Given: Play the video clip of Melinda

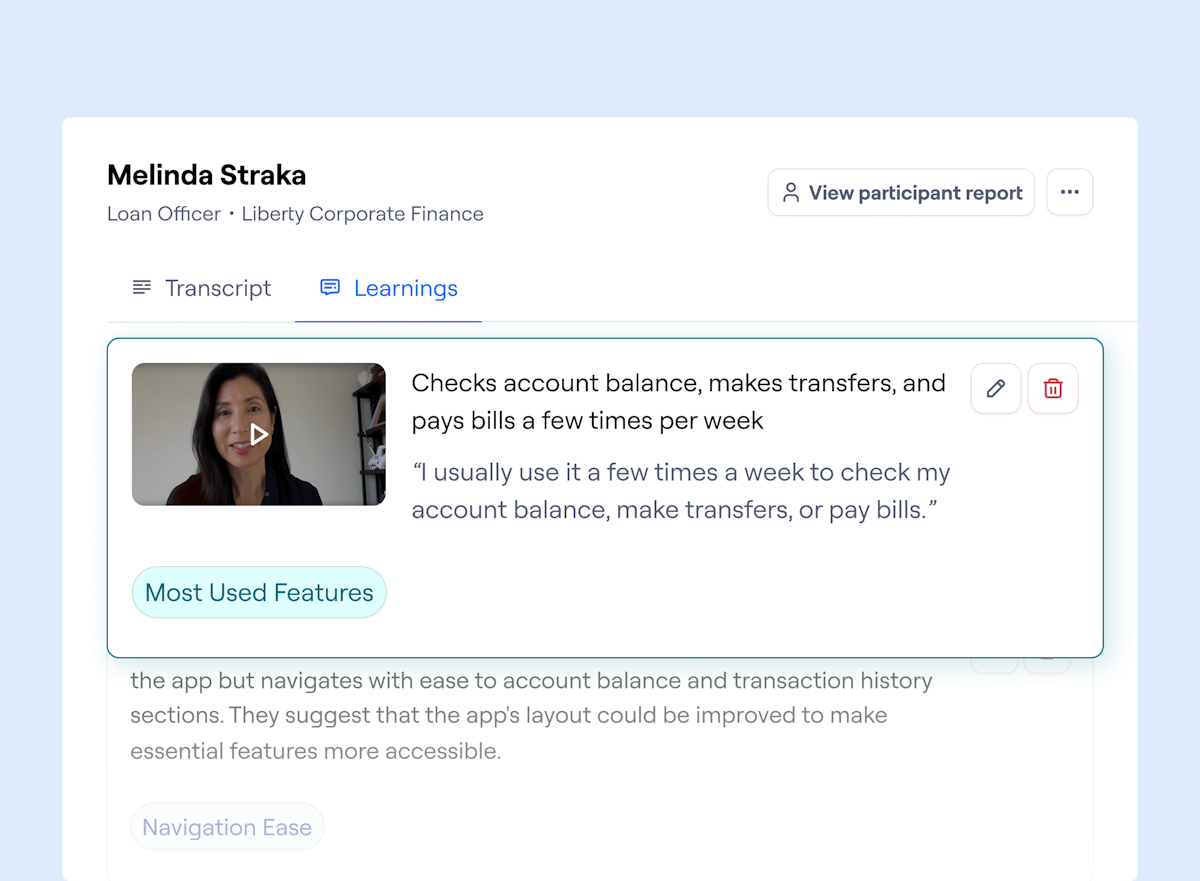Looking at the screenshot, I should [259, 434].
